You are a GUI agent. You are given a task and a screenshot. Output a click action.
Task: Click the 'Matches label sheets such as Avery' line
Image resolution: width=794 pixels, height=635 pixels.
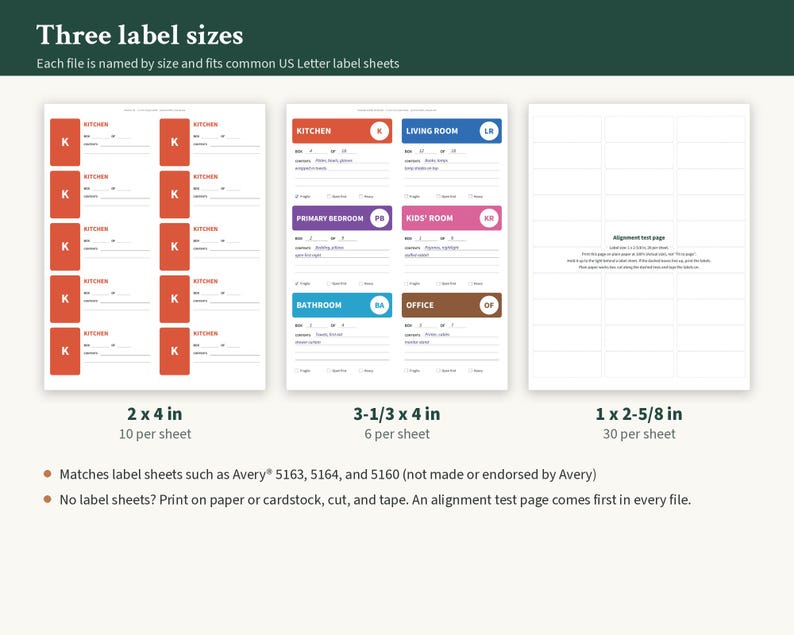point(328,474)
